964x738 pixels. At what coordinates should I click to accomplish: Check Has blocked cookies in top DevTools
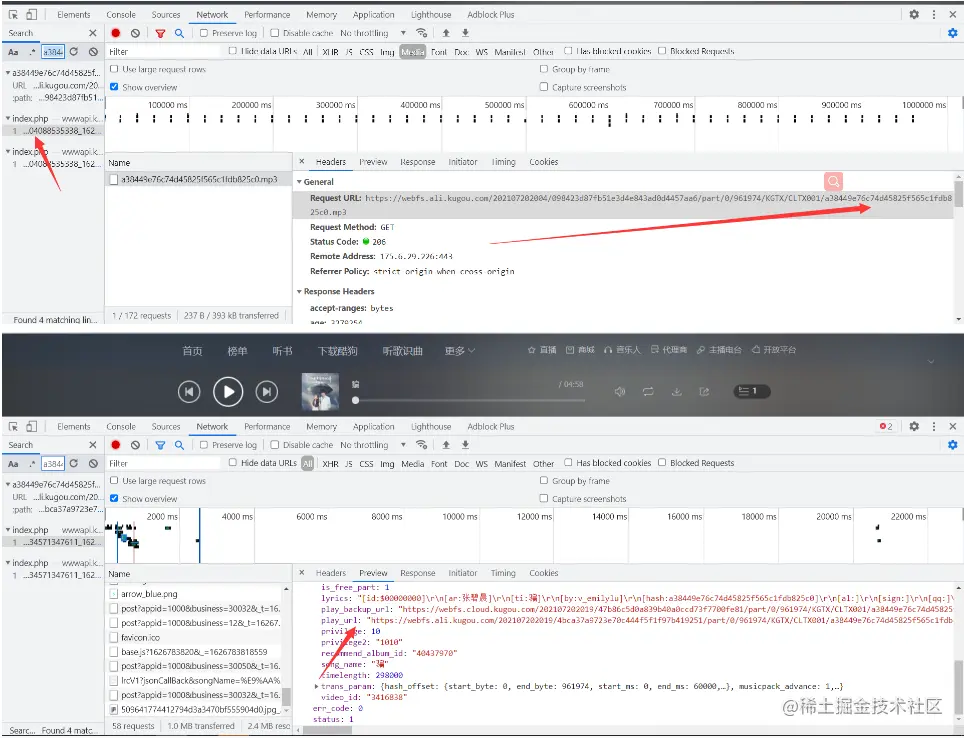[x=568, y=51]
